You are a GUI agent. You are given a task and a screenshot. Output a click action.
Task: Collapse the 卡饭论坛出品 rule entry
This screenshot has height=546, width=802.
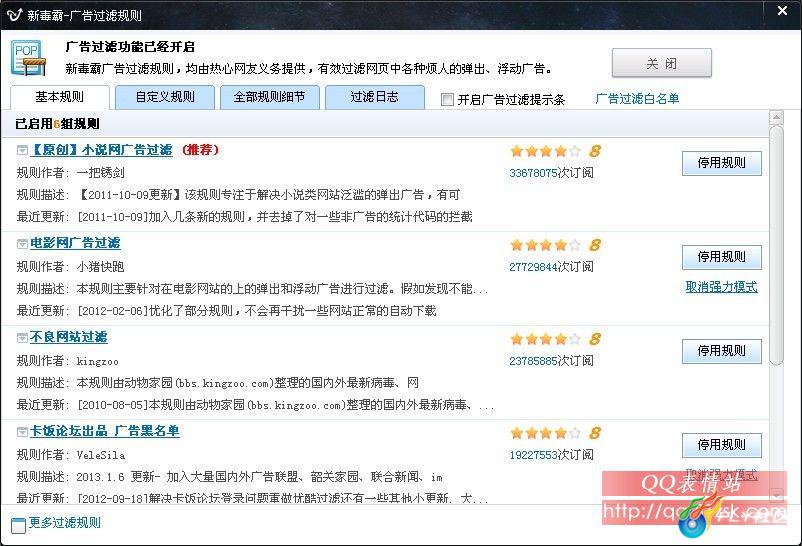coord(22,432)
